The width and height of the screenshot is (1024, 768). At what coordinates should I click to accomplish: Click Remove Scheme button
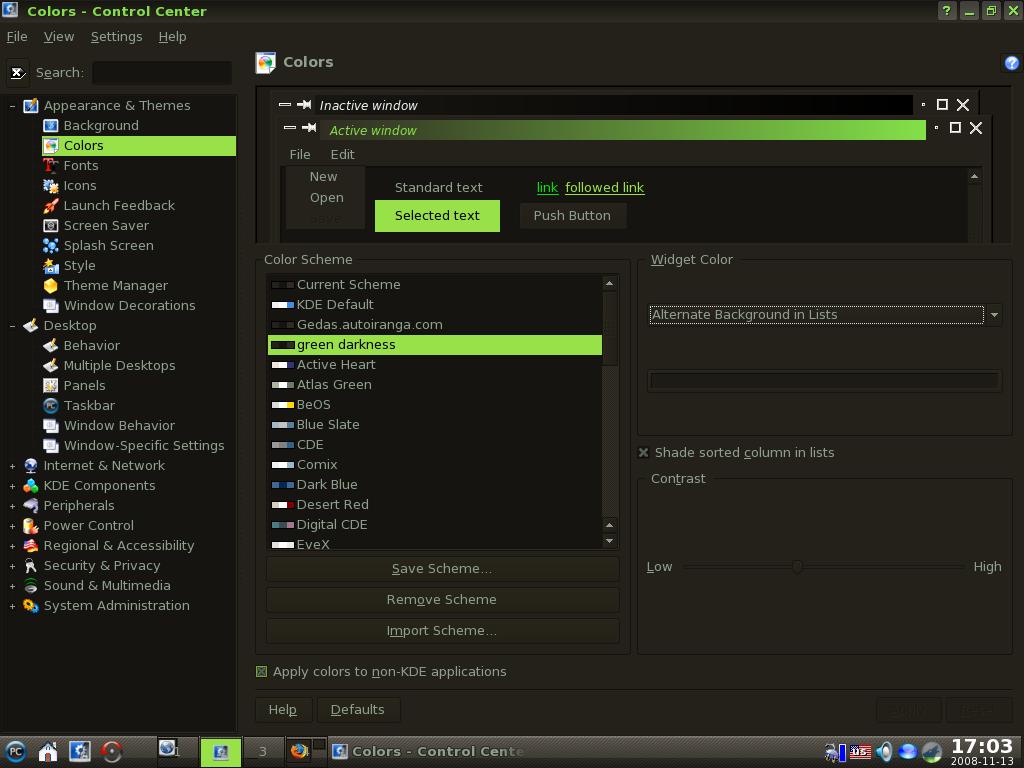tap(442, 600)
